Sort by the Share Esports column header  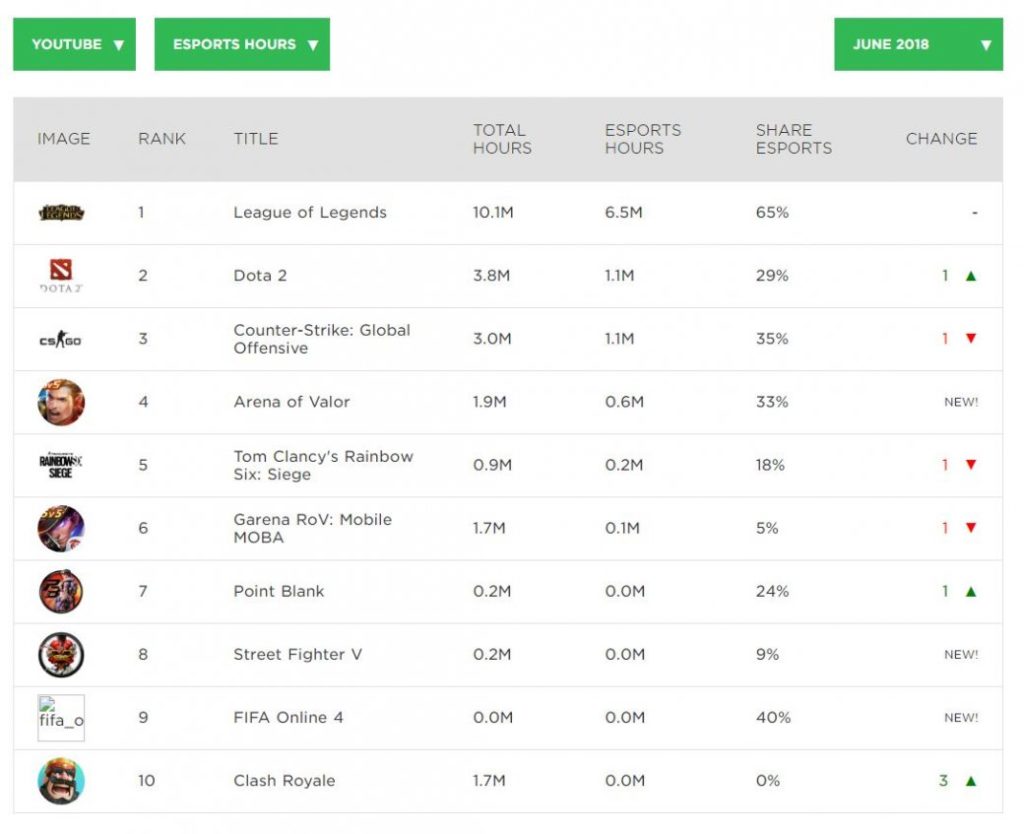pos(794,139)
